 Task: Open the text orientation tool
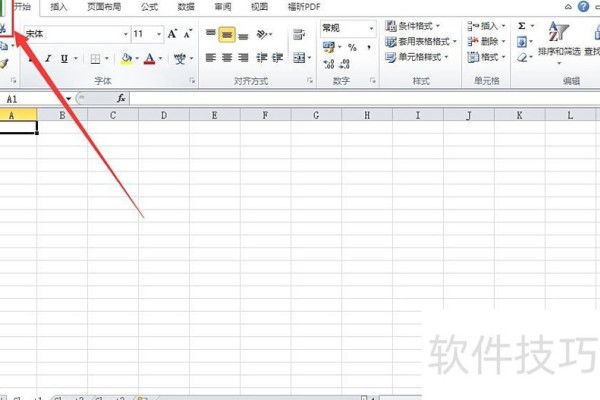(263, 34)
